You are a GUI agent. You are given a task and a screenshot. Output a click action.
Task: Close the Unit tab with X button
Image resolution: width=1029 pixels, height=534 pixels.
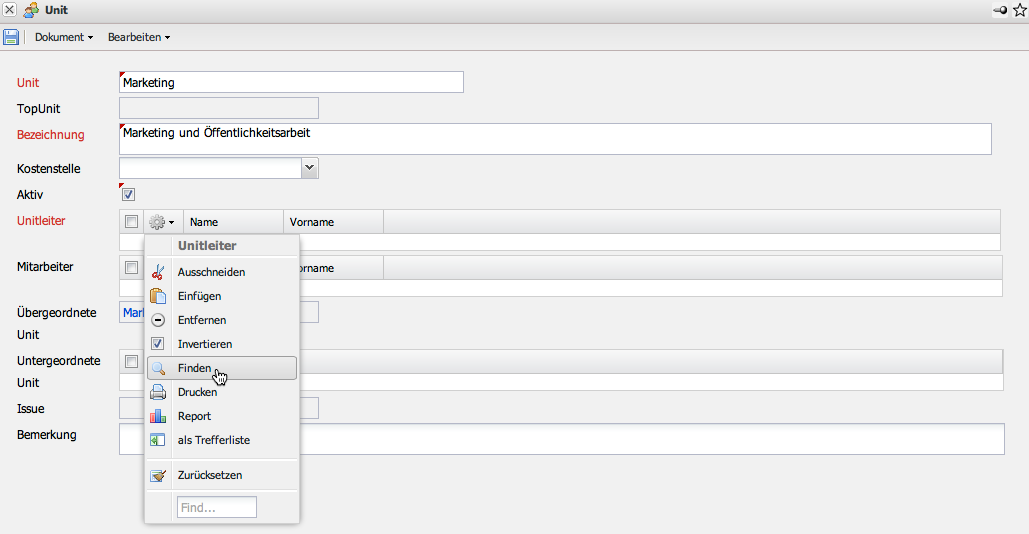pos(10,10)
